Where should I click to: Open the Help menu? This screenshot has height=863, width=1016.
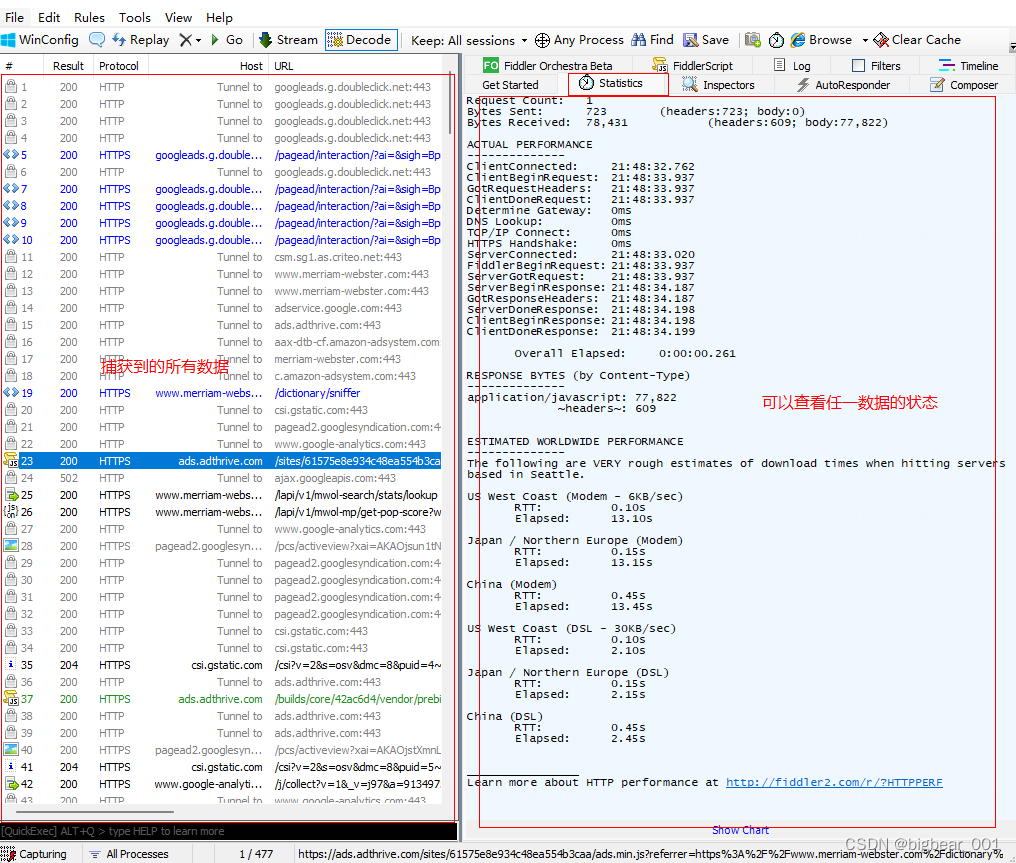[219, 17]
